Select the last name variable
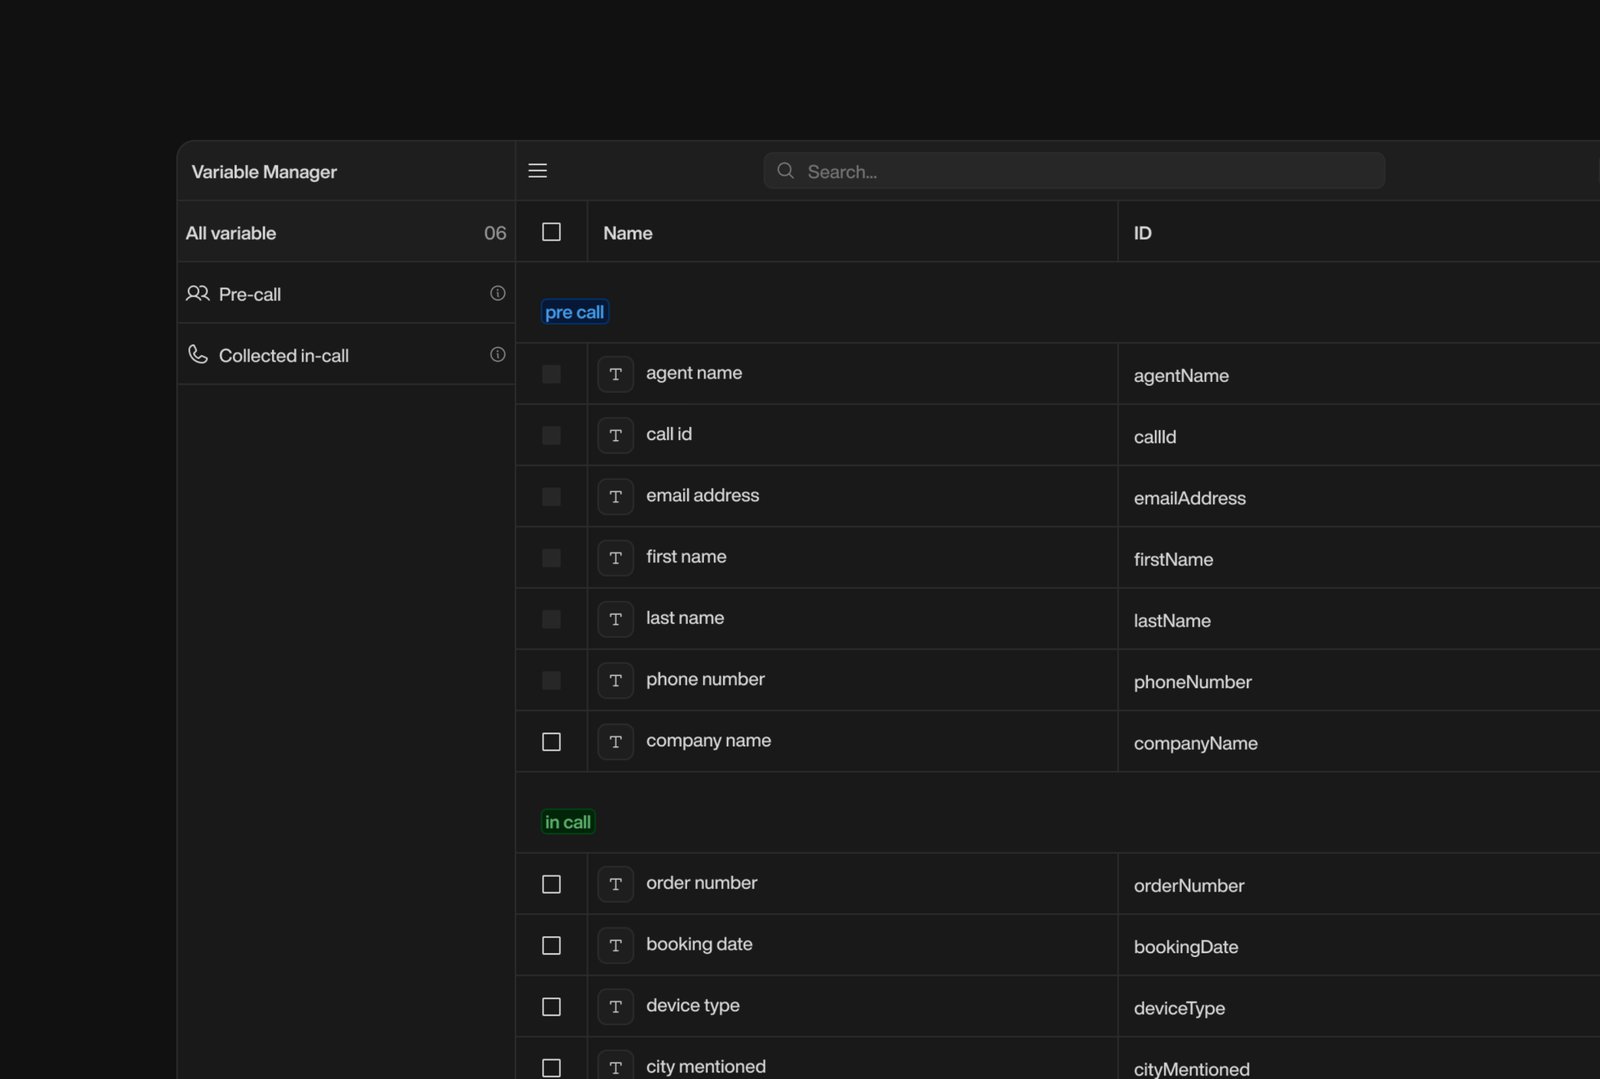The image size is (1600, 1079). tap(685, 618)
